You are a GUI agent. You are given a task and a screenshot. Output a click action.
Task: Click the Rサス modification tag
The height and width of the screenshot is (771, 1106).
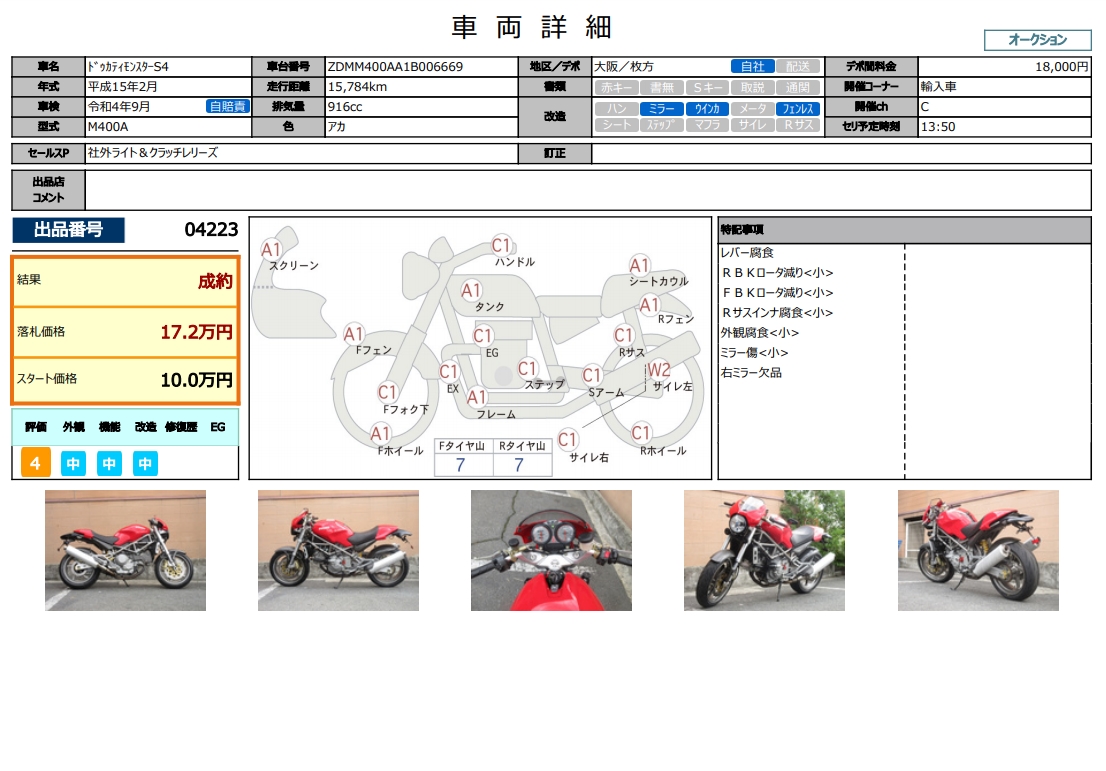[x=798, y=125]
